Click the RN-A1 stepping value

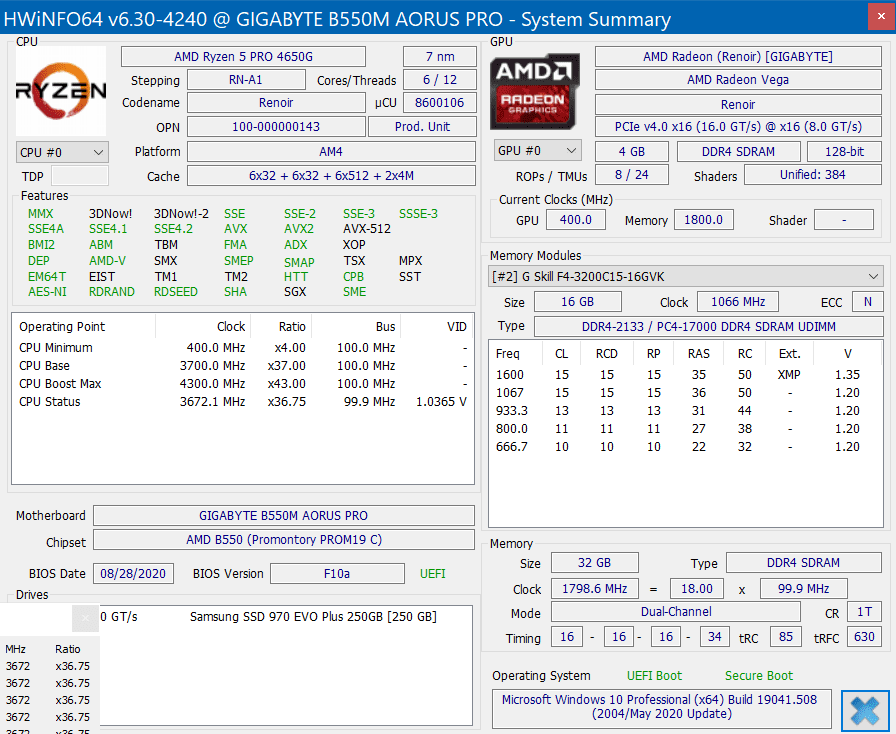(246, 79)
